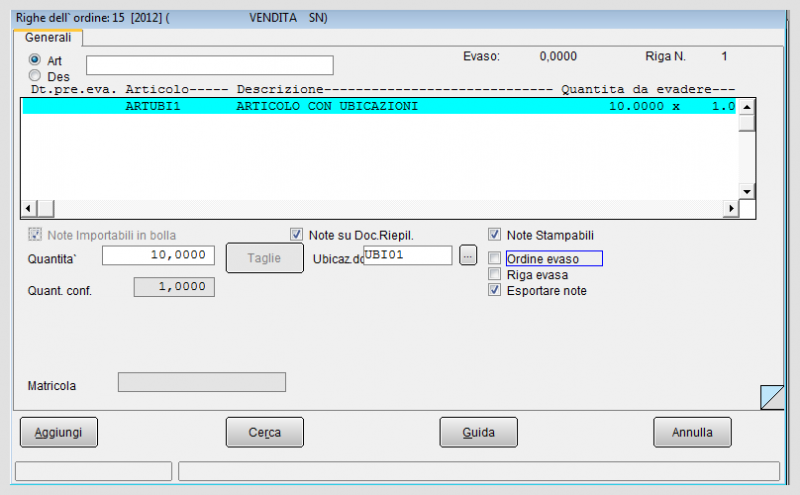
Task: Click the list's horizontal scroll left arrow
Action: (x=28, y=208)
